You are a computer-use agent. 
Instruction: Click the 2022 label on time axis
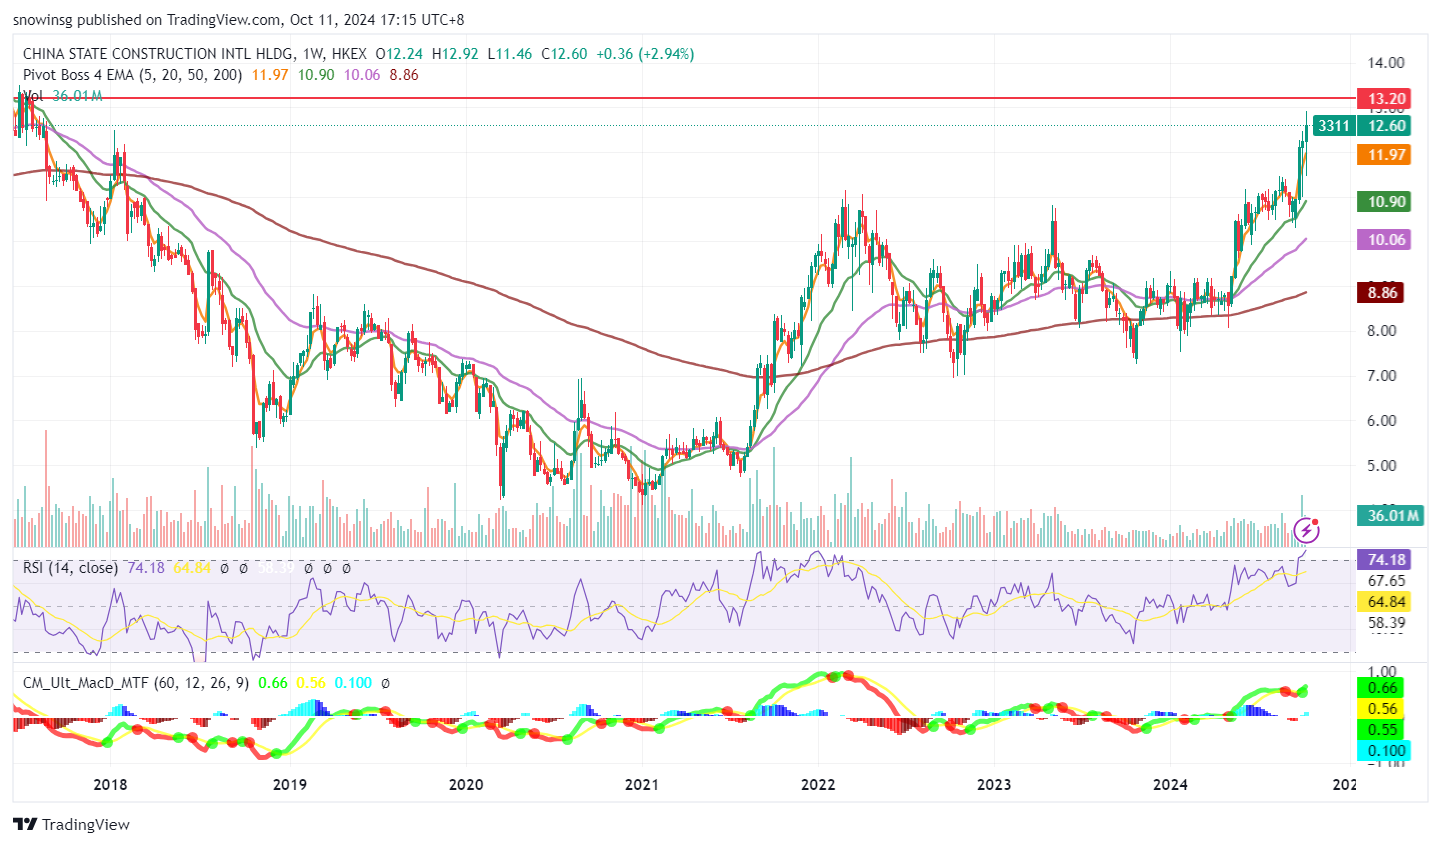pyautogui.click(x=819, y=785)
